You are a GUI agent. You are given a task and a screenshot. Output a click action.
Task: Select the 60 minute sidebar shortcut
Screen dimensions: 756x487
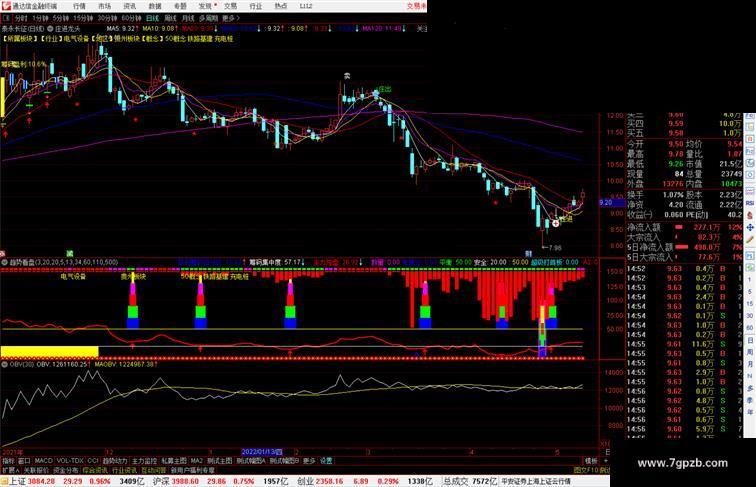tap(750, 328)
